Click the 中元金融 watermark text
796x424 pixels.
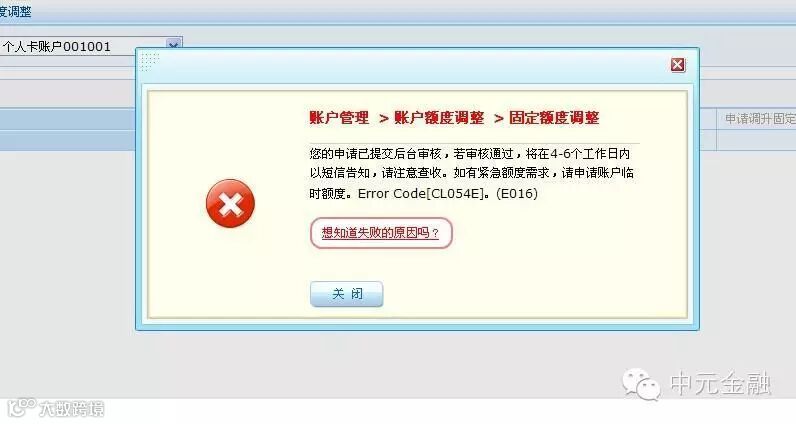click(721, 383)
